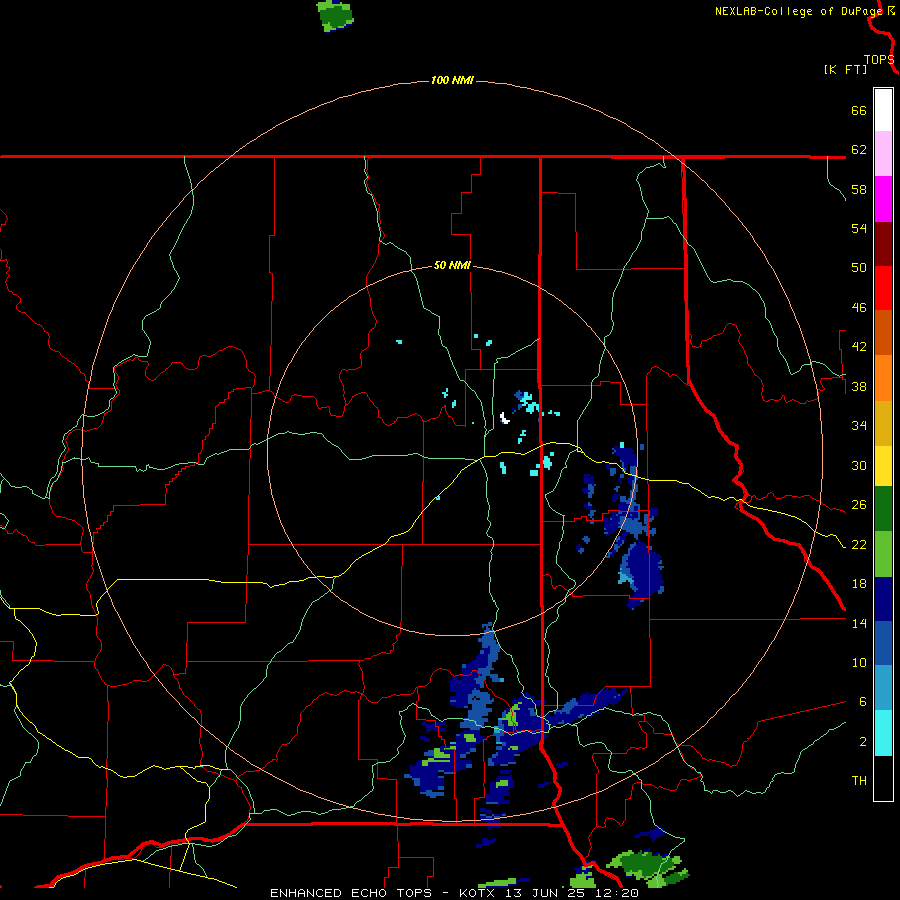Click the '12:20' time stamp
The height and width of the screenshot is (900, 900).
[x=618, y=893]
